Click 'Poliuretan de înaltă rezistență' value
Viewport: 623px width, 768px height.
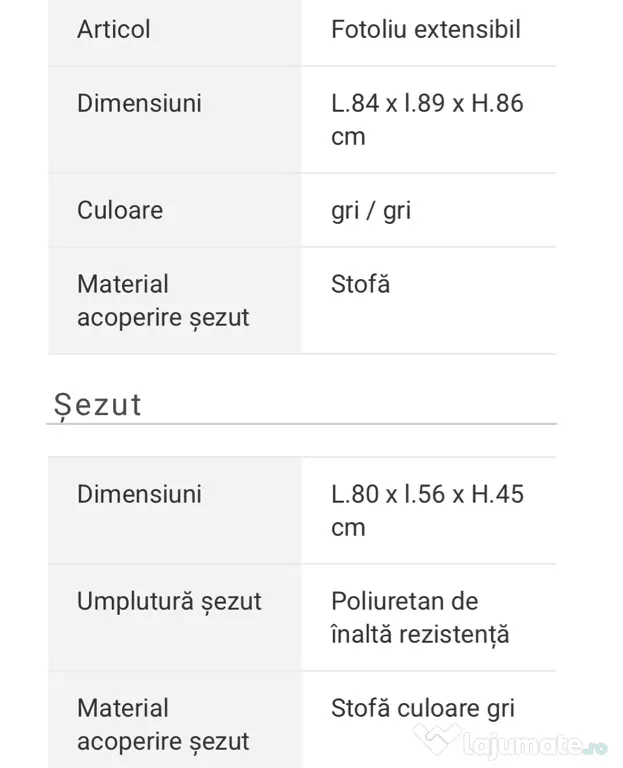(x=420, y=617)
